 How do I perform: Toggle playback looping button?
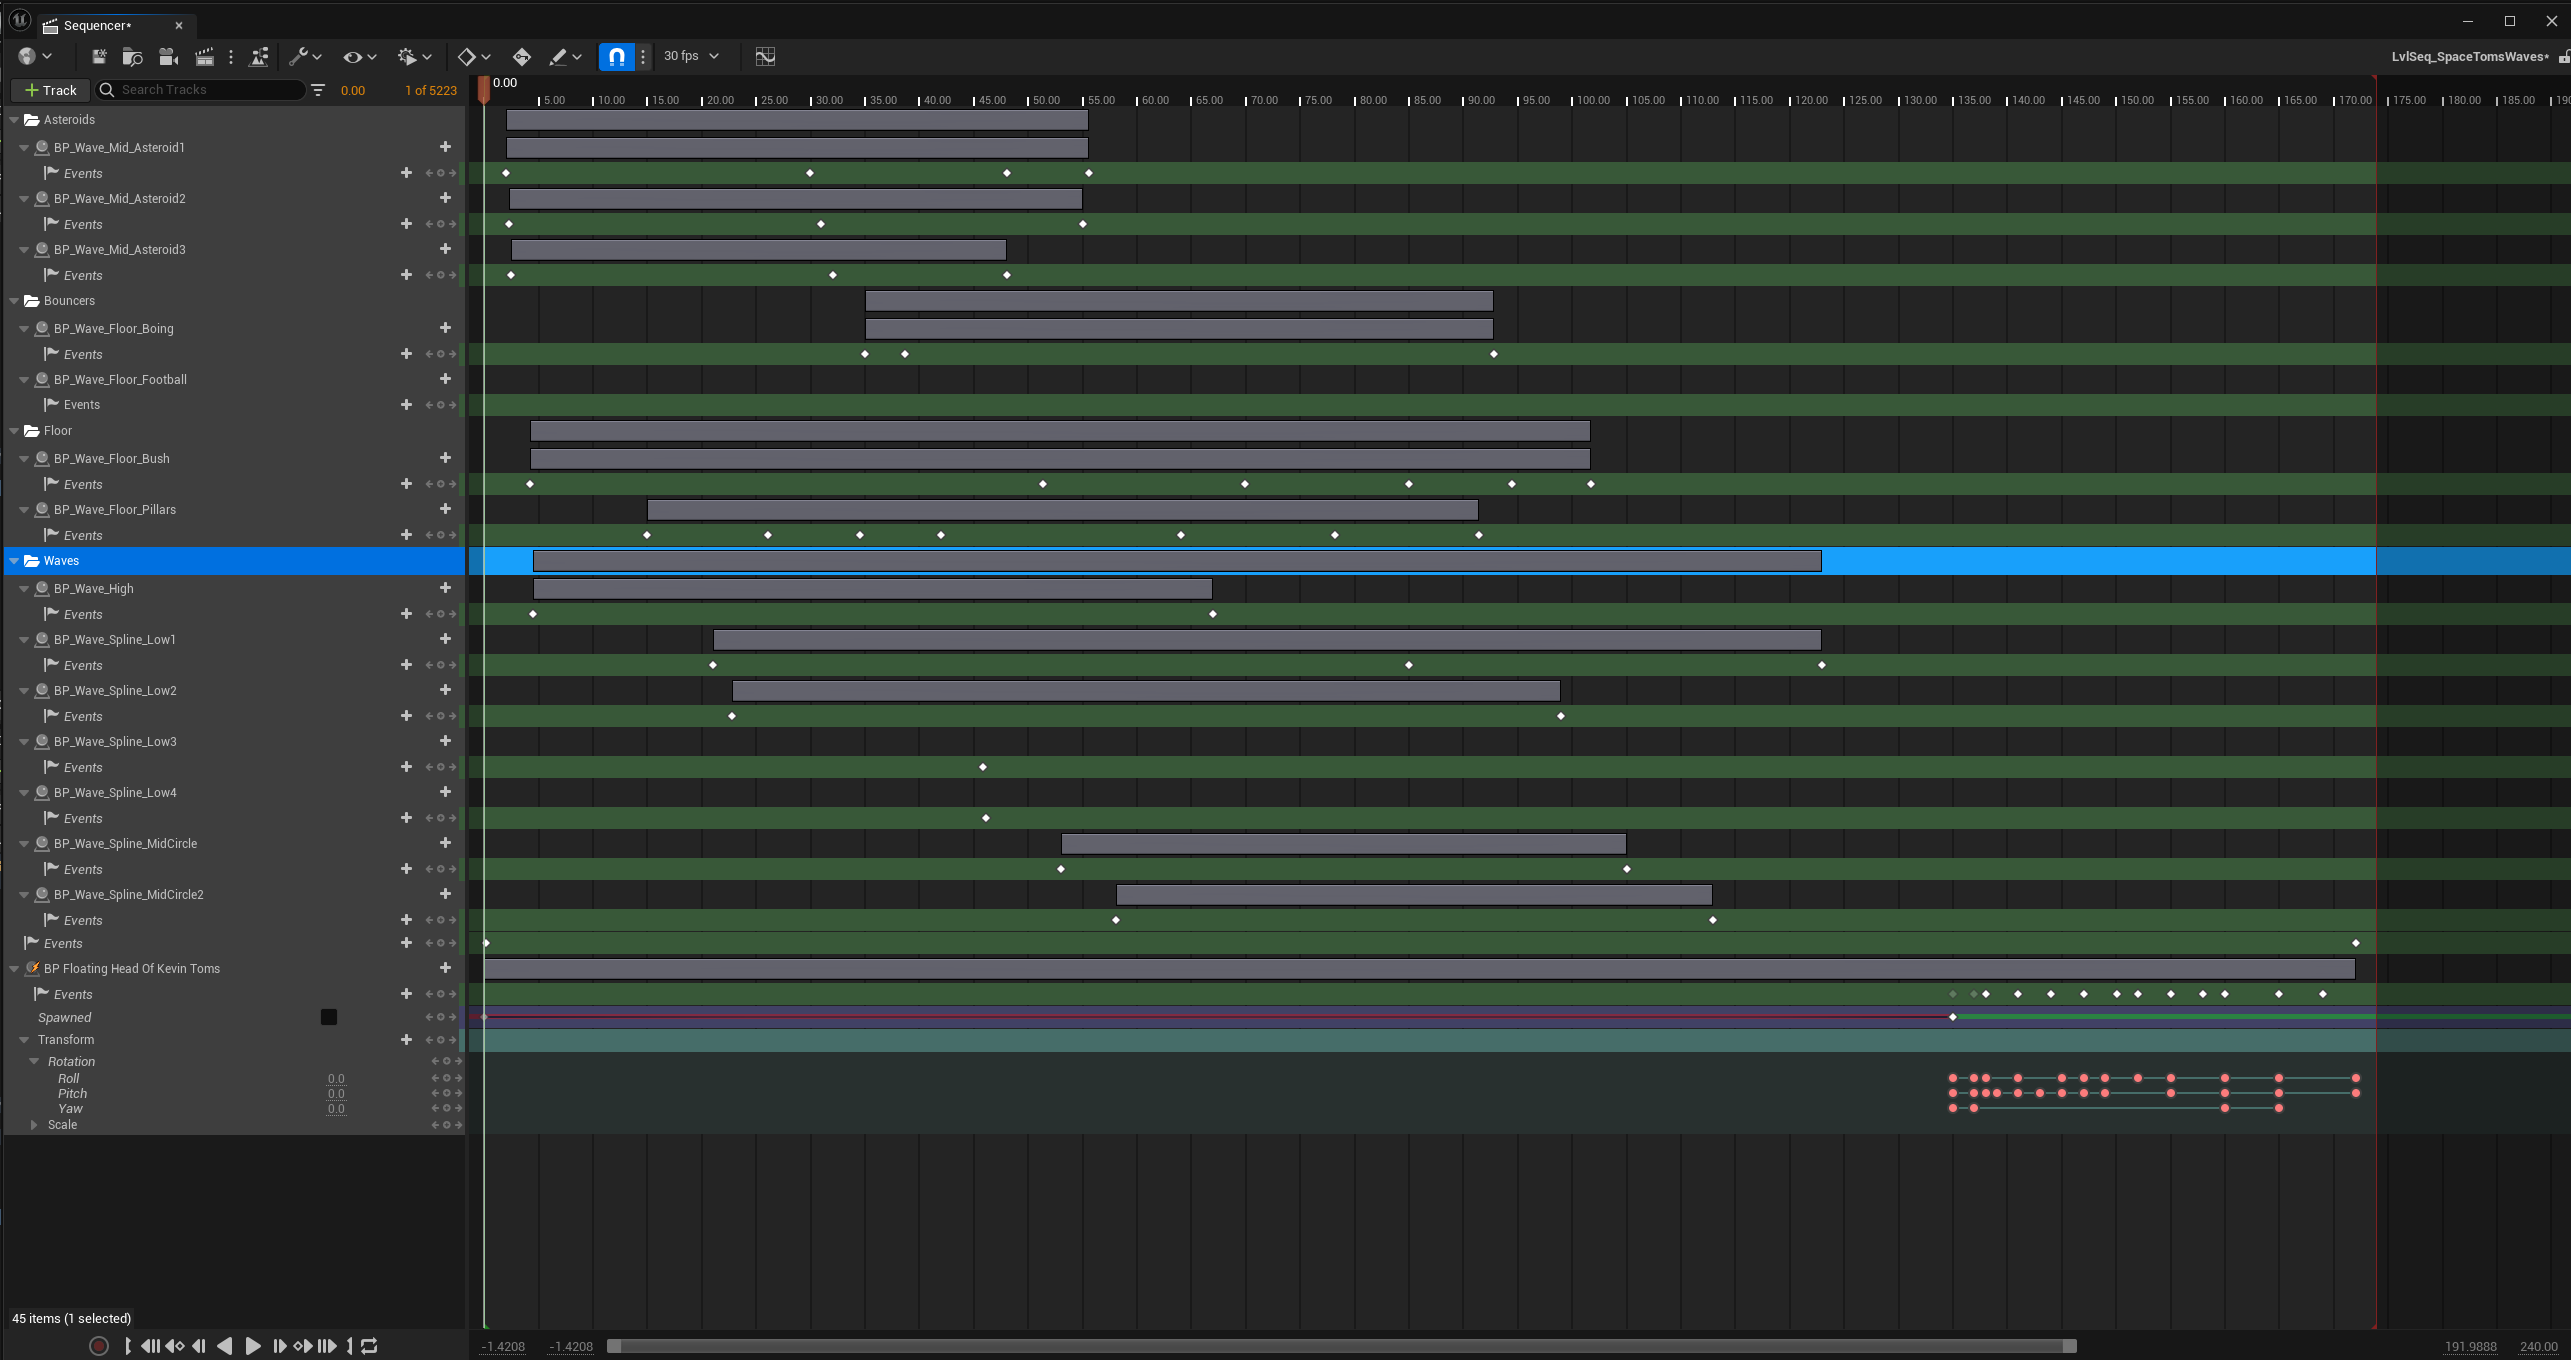tap(369, 1346)
